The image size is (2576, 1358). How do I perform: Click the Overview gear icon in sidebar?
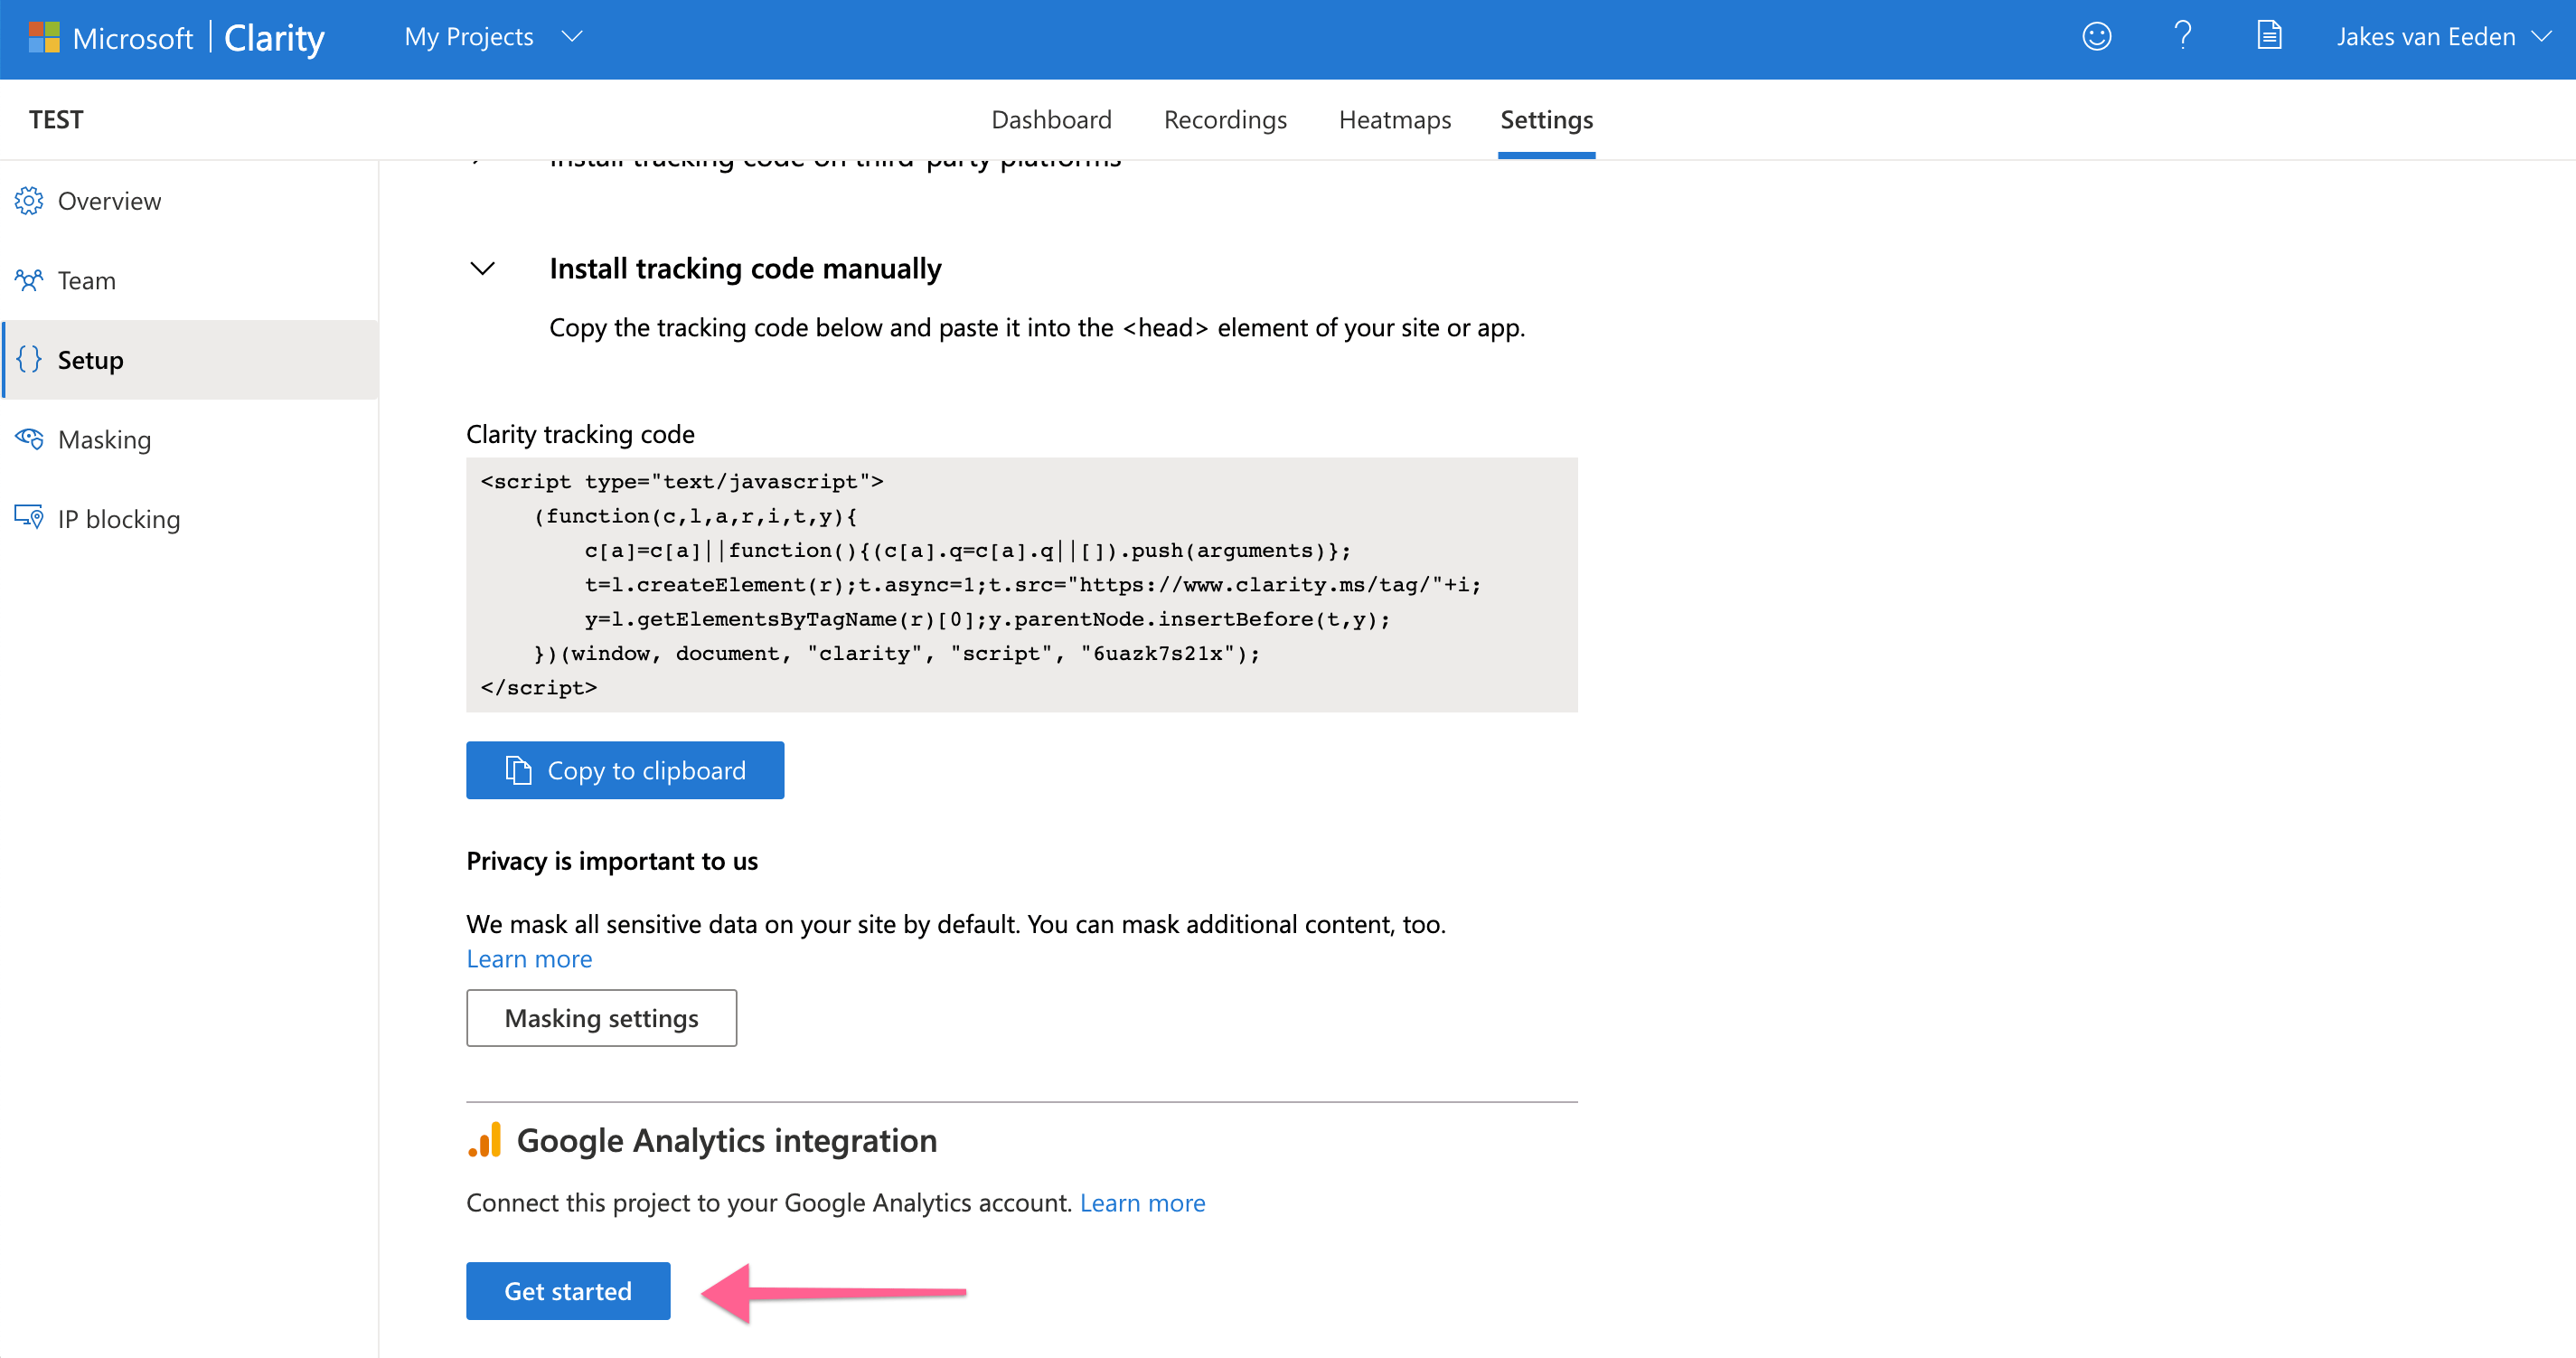point(29,200)
